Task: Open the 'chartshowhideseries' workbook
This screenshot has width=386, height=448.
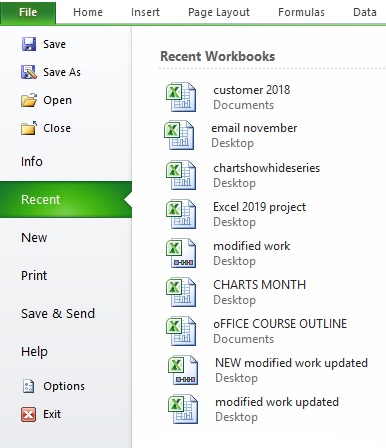Action: coord(267,168)
